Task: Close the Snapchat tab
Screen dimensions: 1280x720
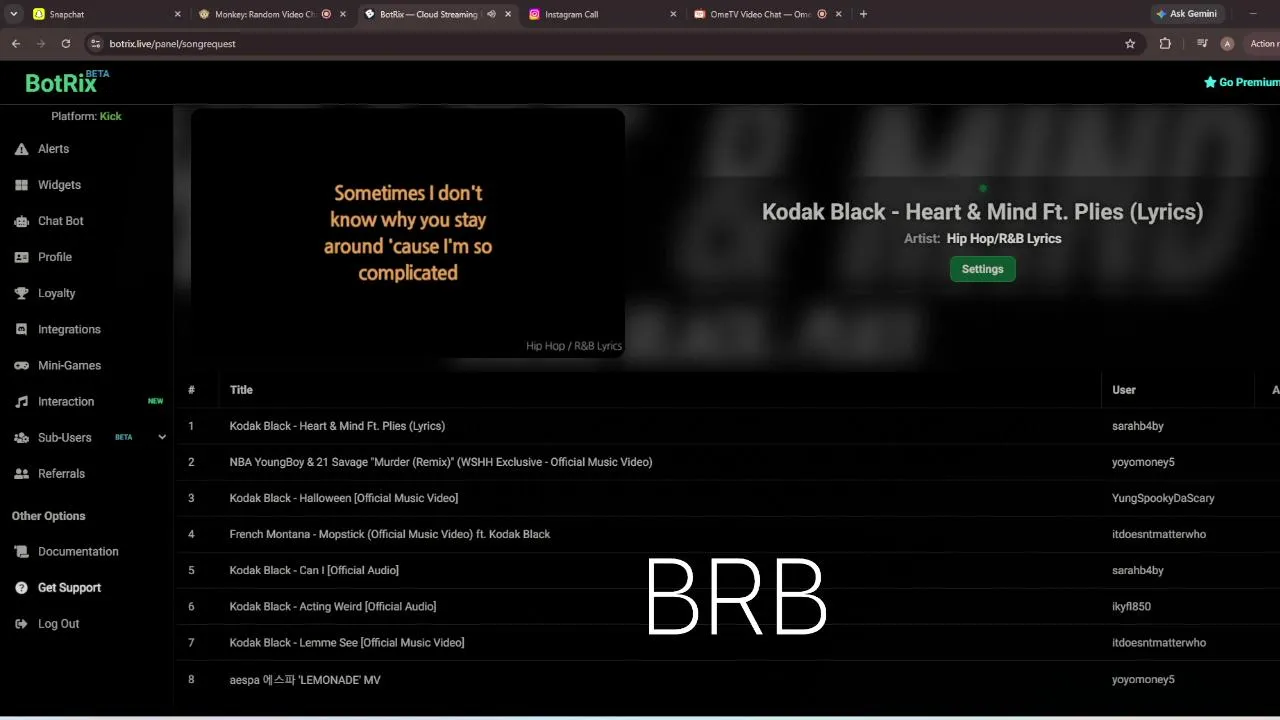Action: click(178, 14)
